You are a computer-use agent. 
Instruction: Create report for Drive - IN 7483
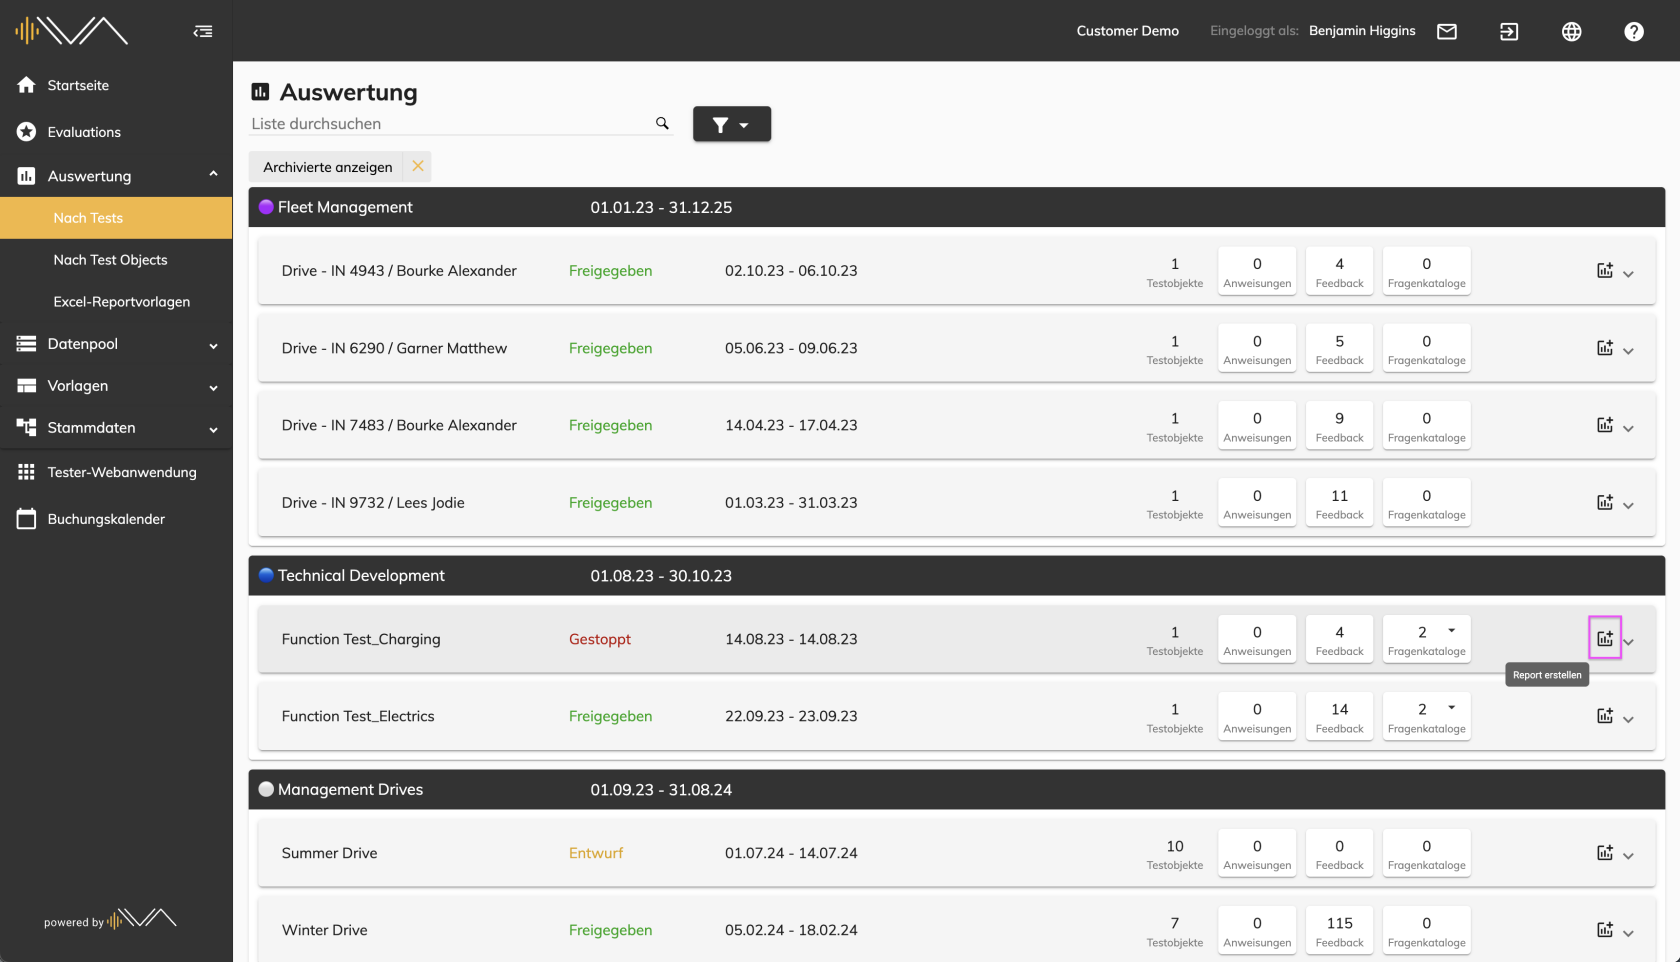tap(1605, 425)
